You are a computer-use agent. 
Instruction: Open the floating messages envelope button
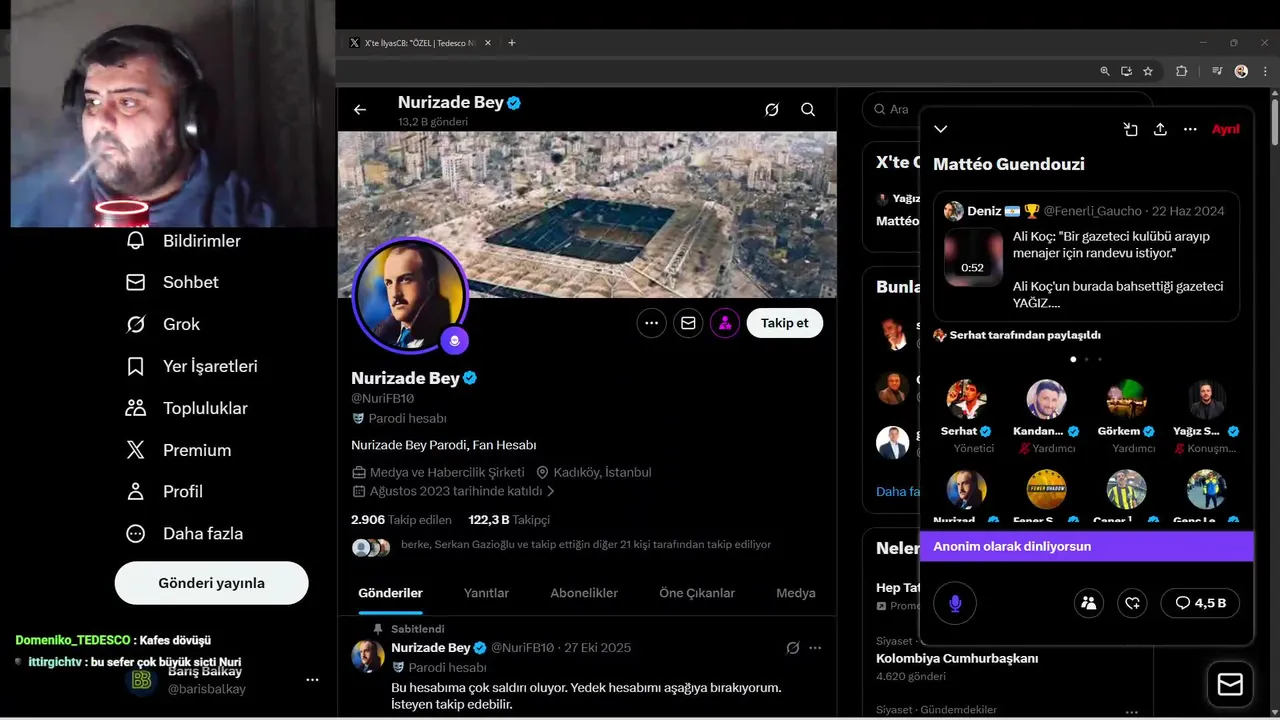point(1230,684)
